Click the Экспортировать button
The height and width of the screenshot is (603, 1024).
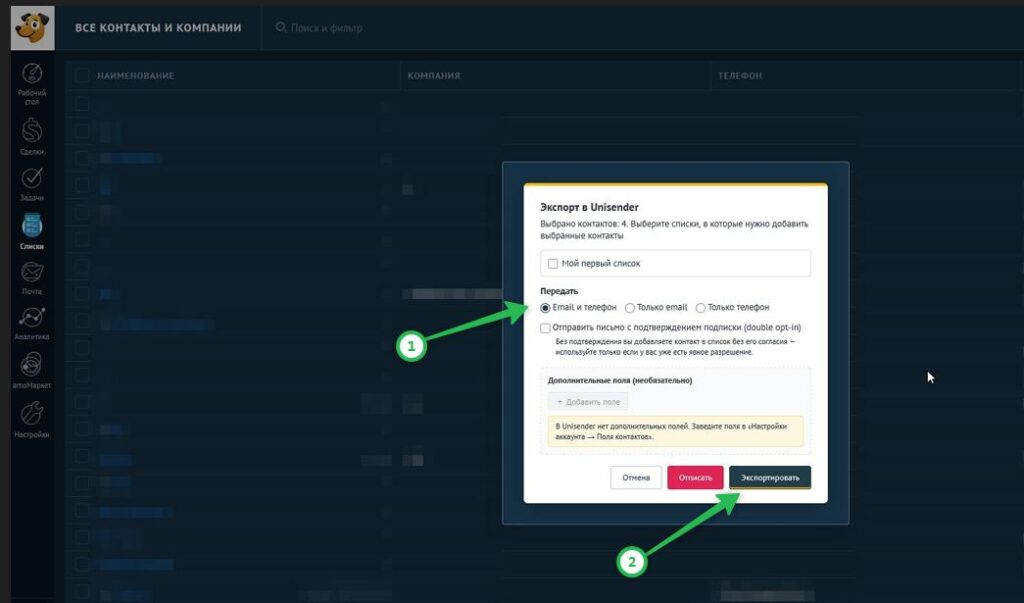tap(770, 478)
